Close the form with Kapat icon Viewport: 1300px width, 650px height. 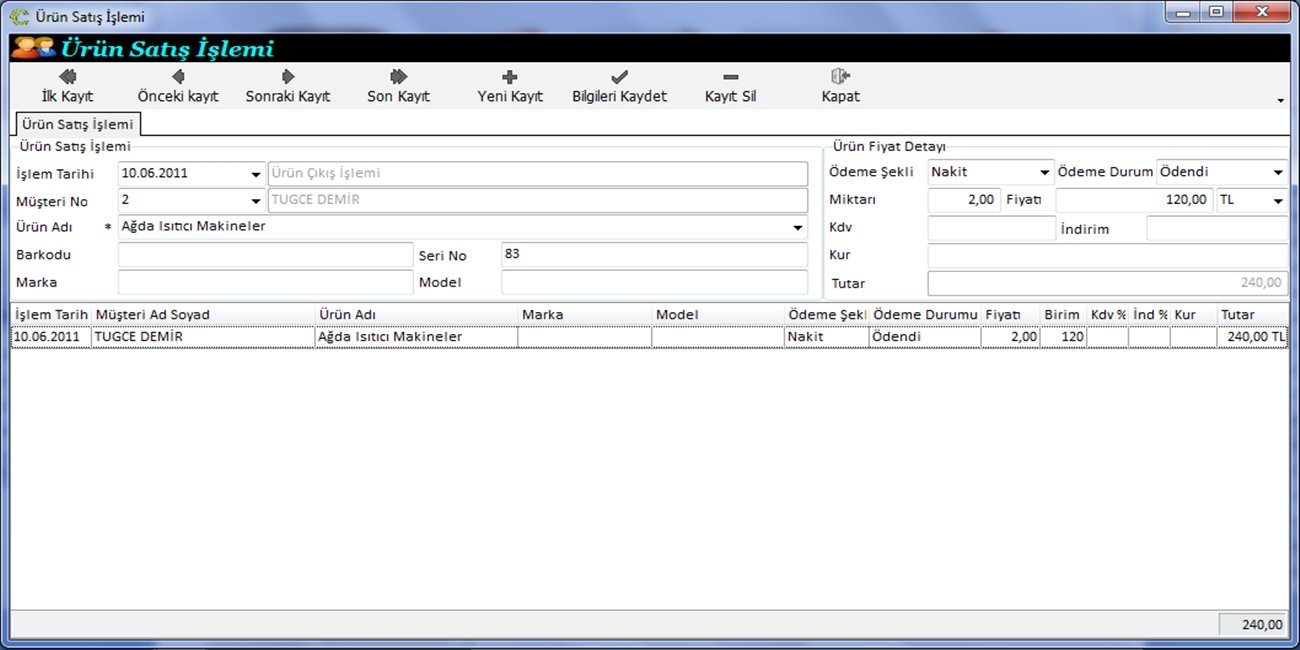pos(840,77)
